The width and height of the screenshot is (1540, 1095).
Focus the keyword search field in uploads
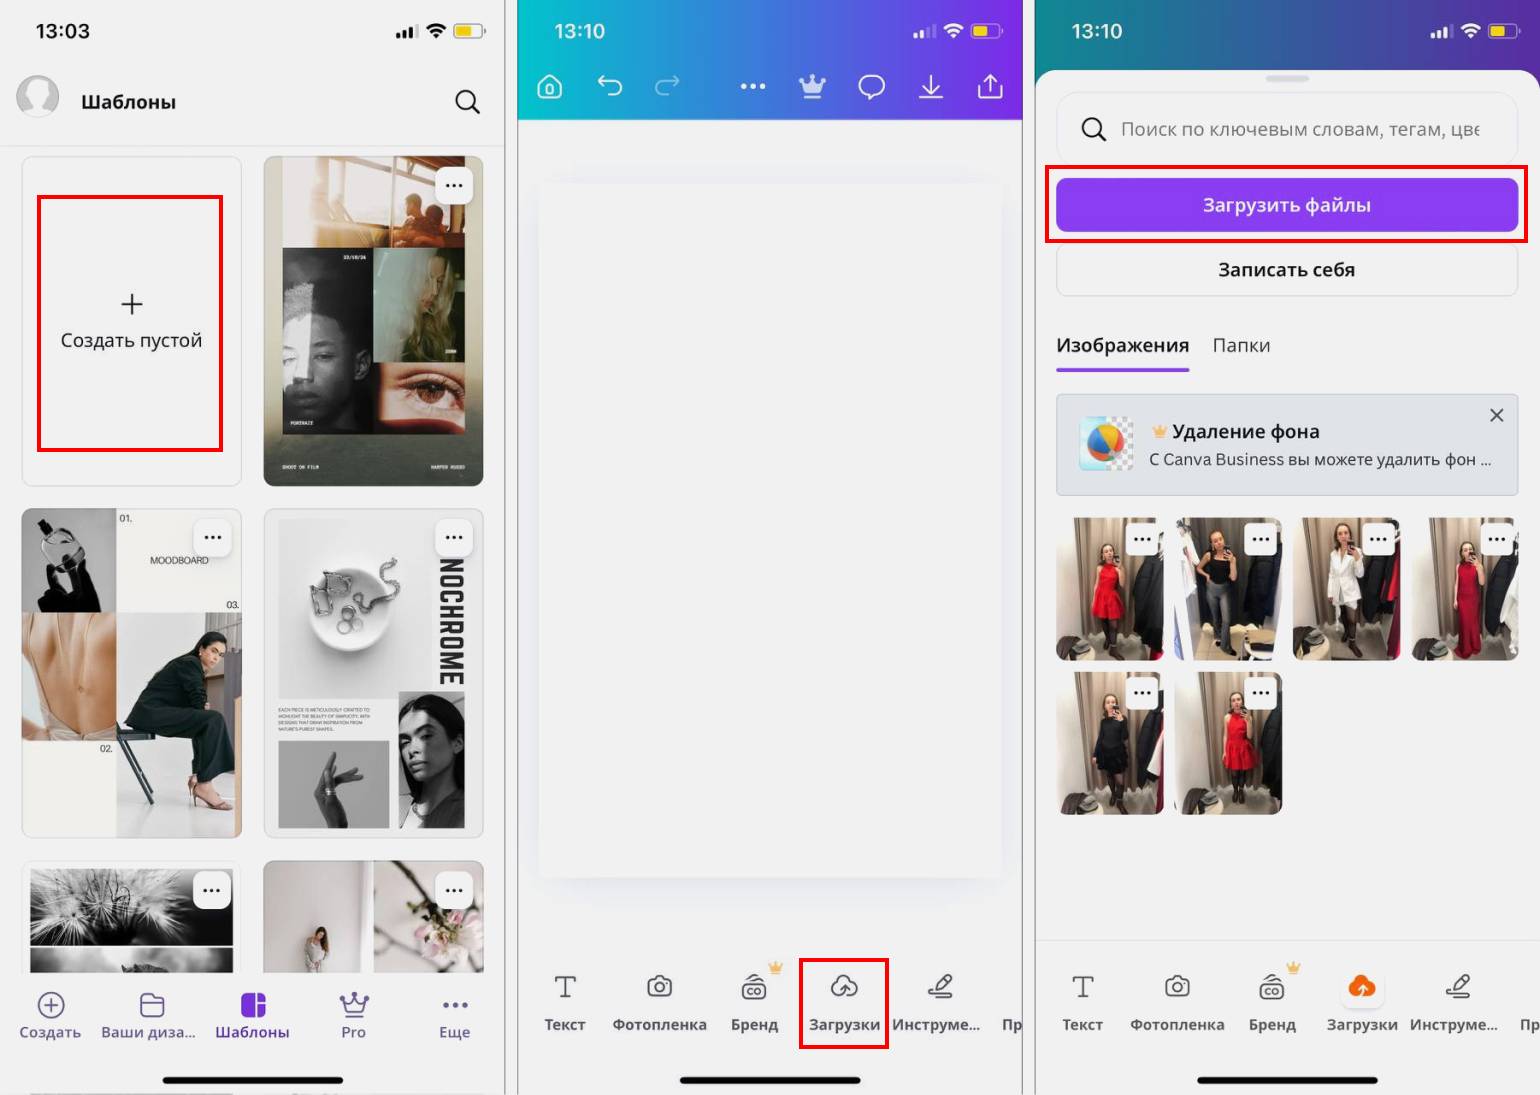pyautogui.click(x=1298, y=130)
